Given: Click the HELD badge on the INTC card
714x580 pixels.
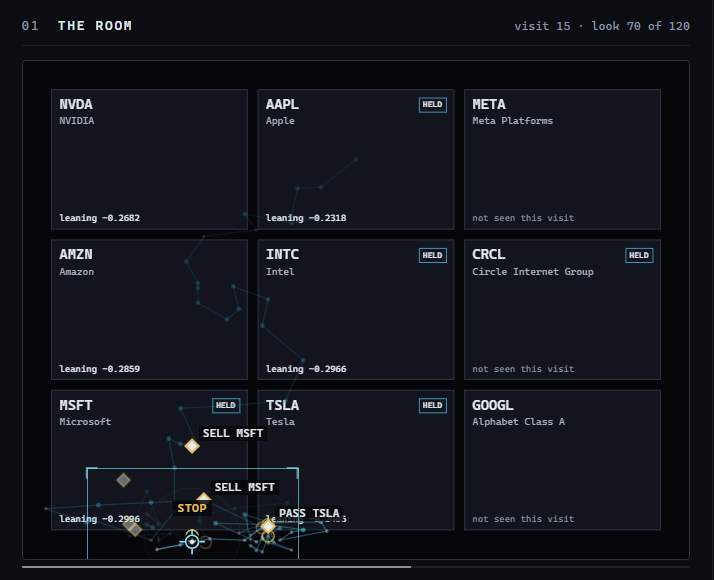Looking at the screenshot, I should point(433,255).
